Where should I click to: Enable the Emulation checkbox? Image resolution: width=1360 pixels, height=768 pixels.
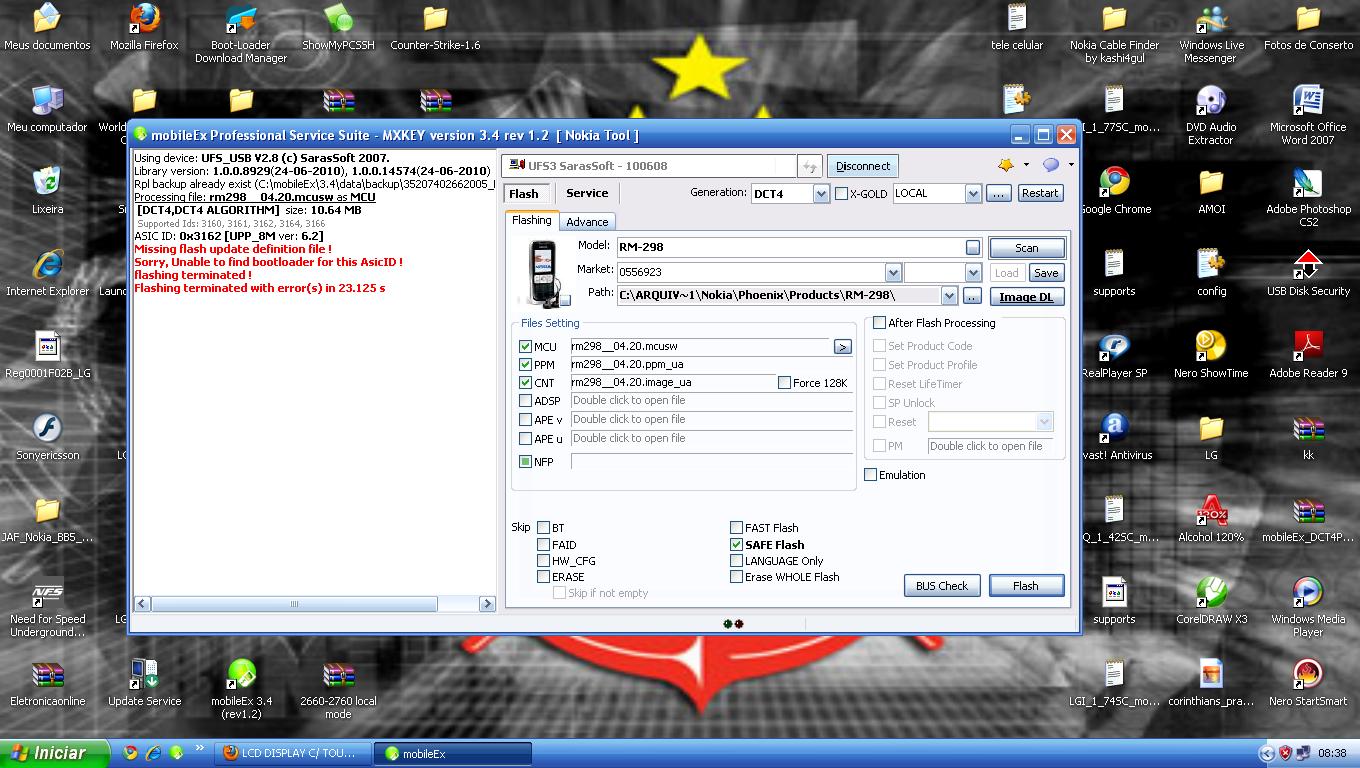point(870,475)
